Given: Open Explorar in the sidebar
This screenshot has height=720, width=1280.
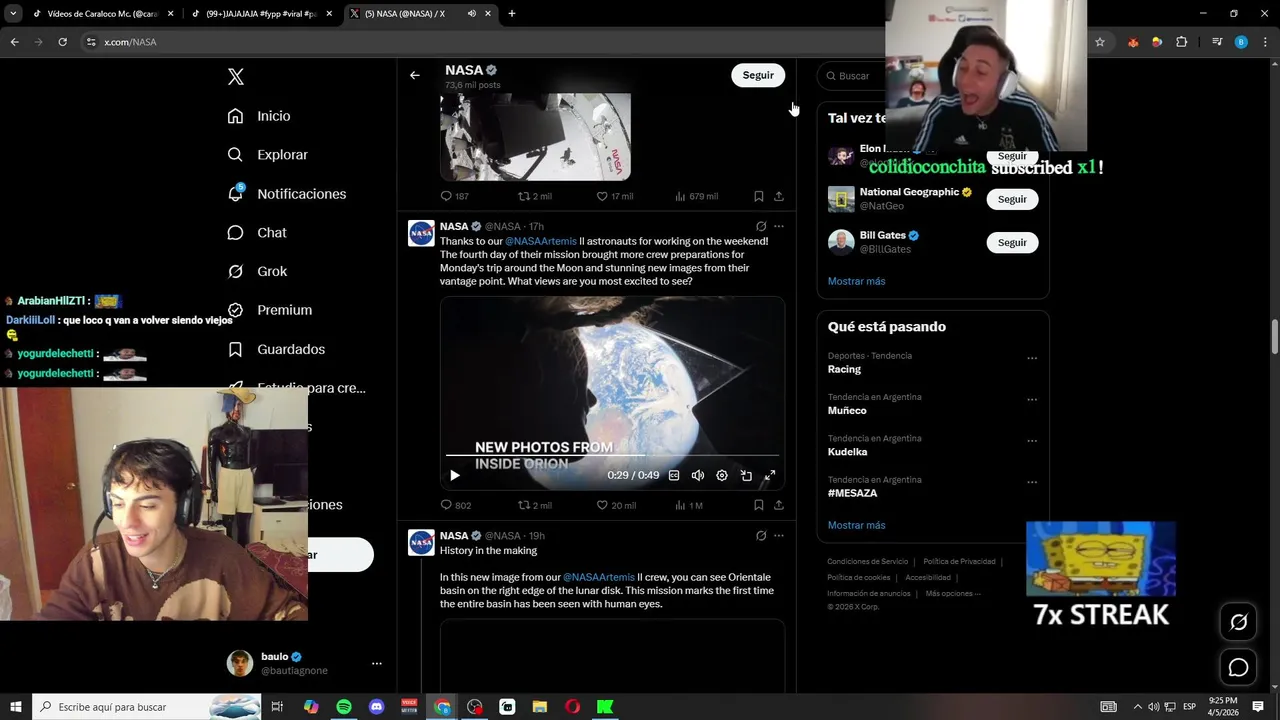Looking at the screenshot, I should click(268, 155).
